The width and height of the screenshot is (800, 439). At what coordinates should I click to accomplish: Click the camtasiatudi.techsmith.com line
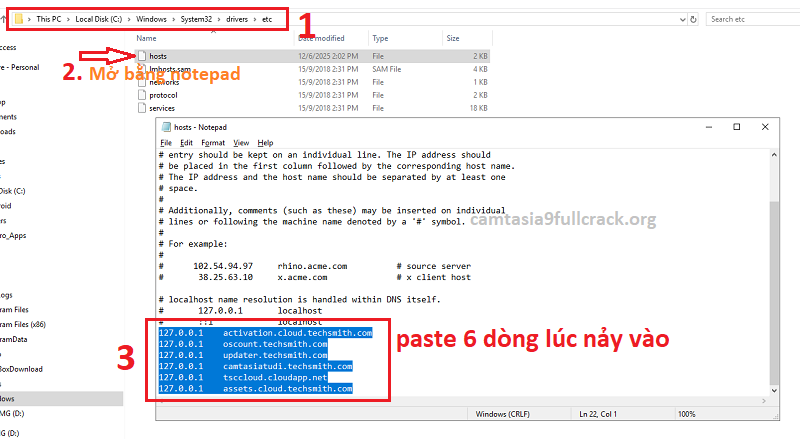click(x=256, y=367)
